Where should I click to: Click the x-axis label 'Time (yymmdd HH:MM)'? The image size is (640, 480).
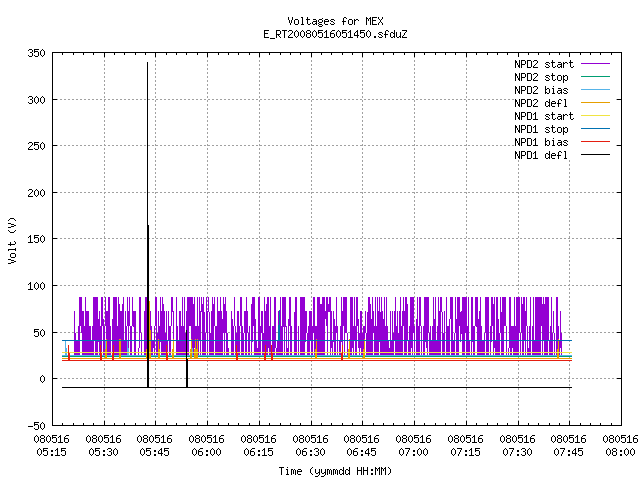click(x=335, y=471)
